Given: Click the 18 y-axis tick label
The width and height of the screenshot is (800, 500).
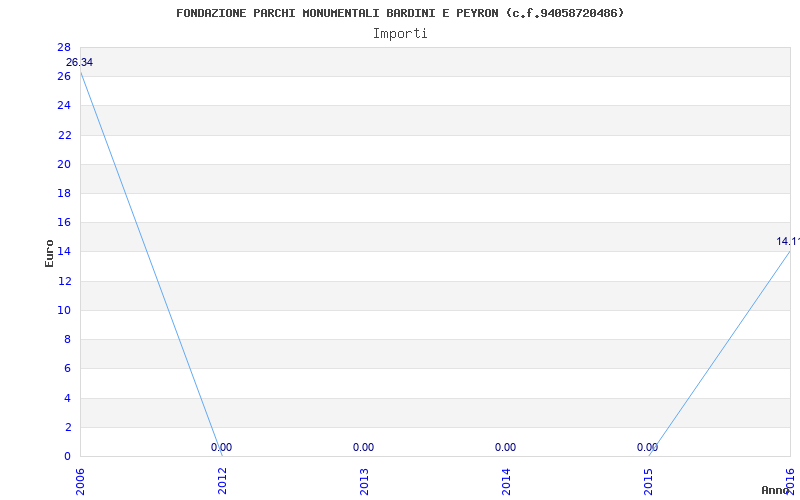Looking at the screenshot, I should (x=64, y=193).
